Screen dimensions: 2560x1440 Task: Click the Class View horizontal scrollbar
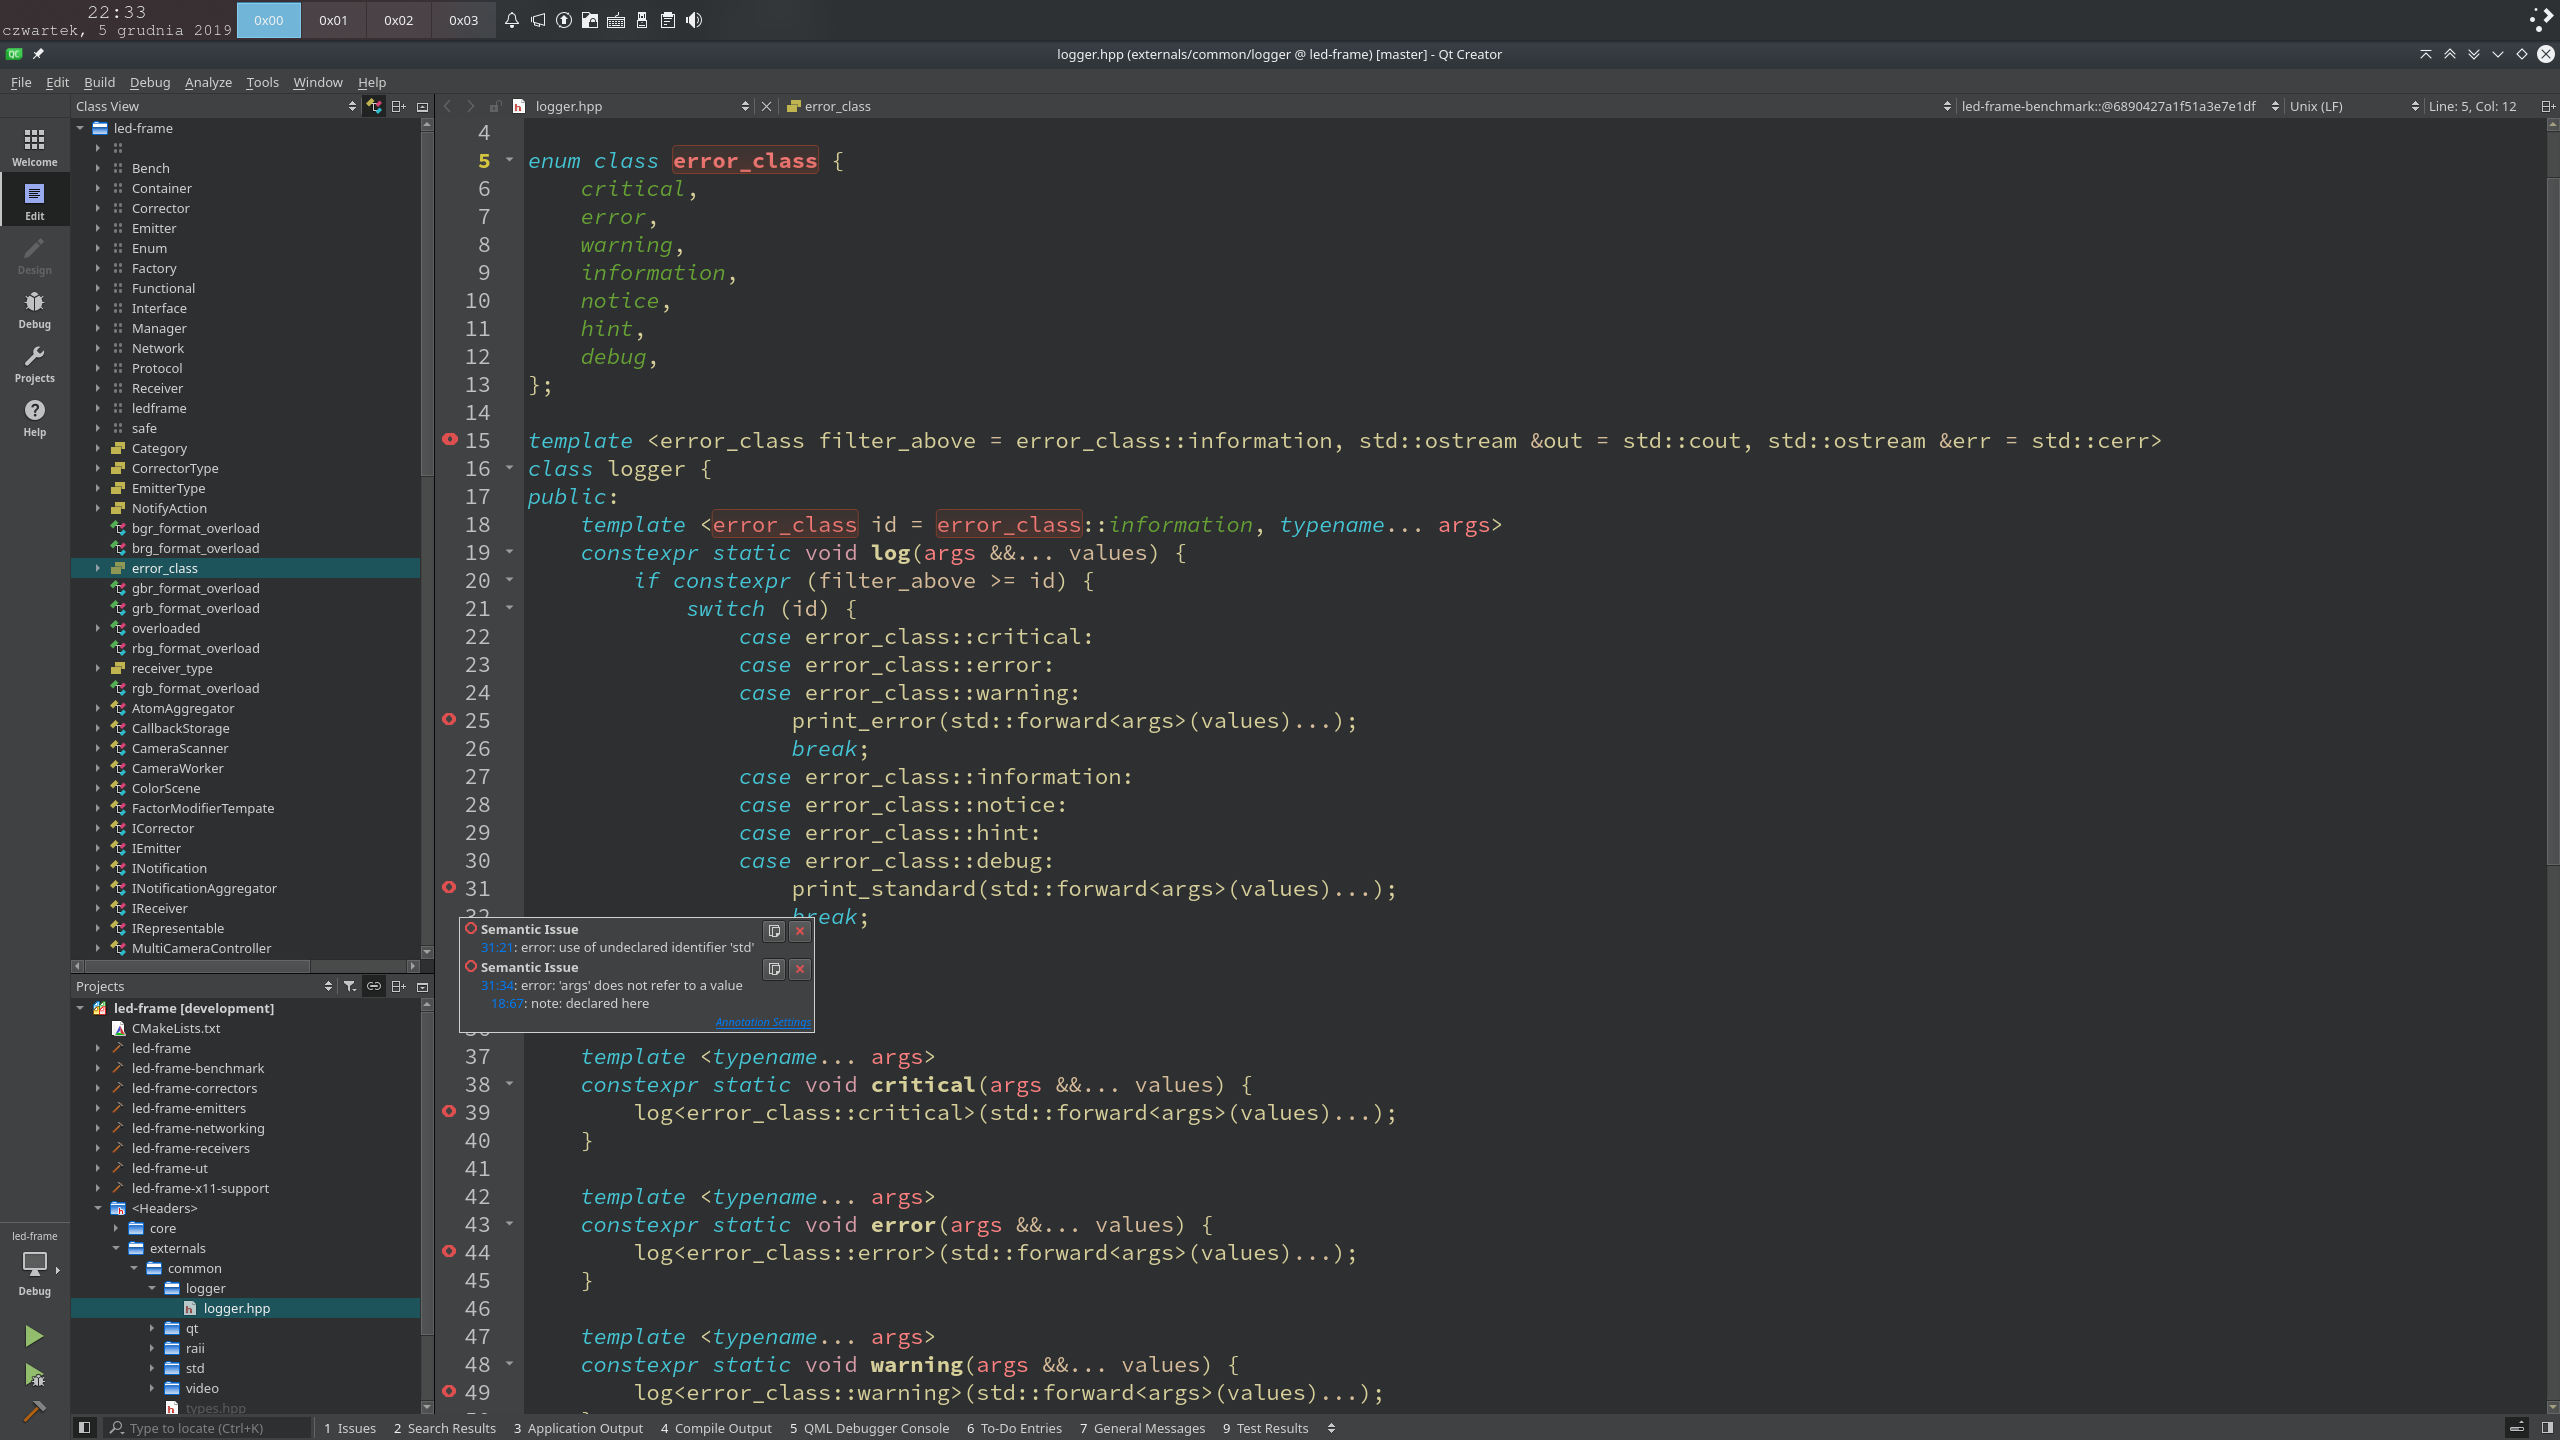click(x=198, y=966)
